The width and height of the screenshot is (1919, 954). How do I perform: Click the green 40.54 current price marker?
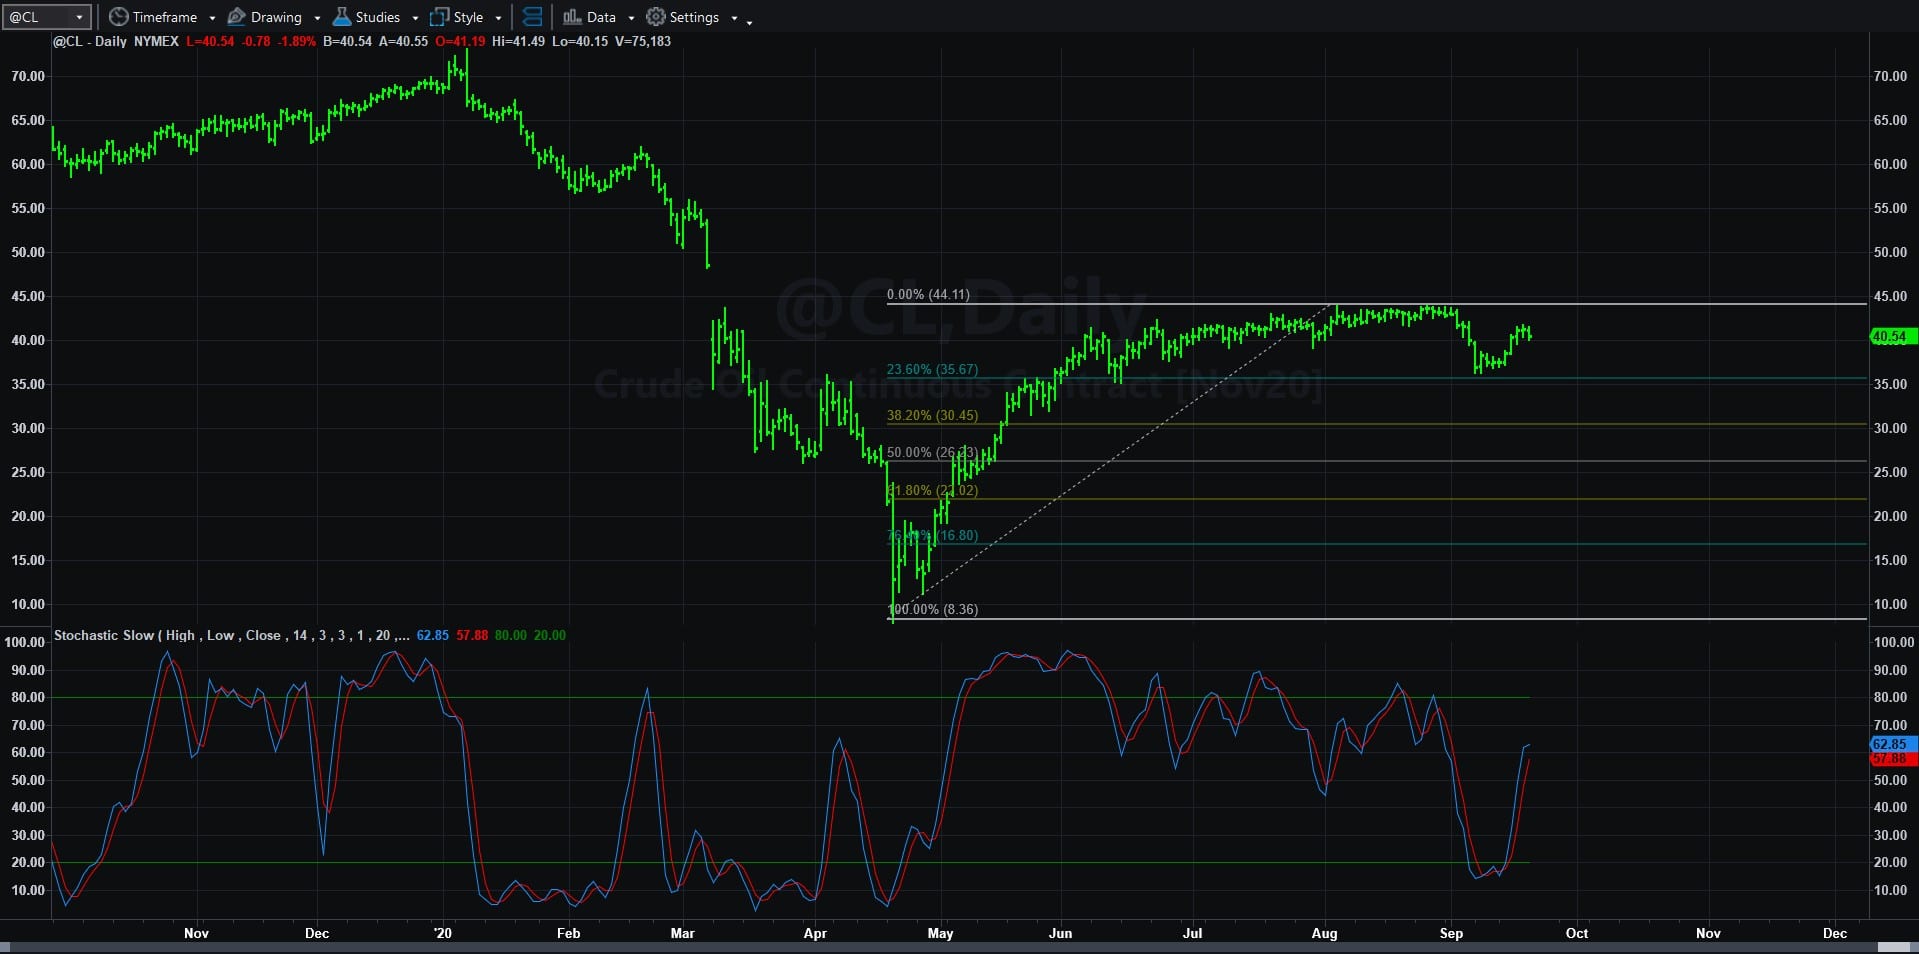(x=1893, y=337)
